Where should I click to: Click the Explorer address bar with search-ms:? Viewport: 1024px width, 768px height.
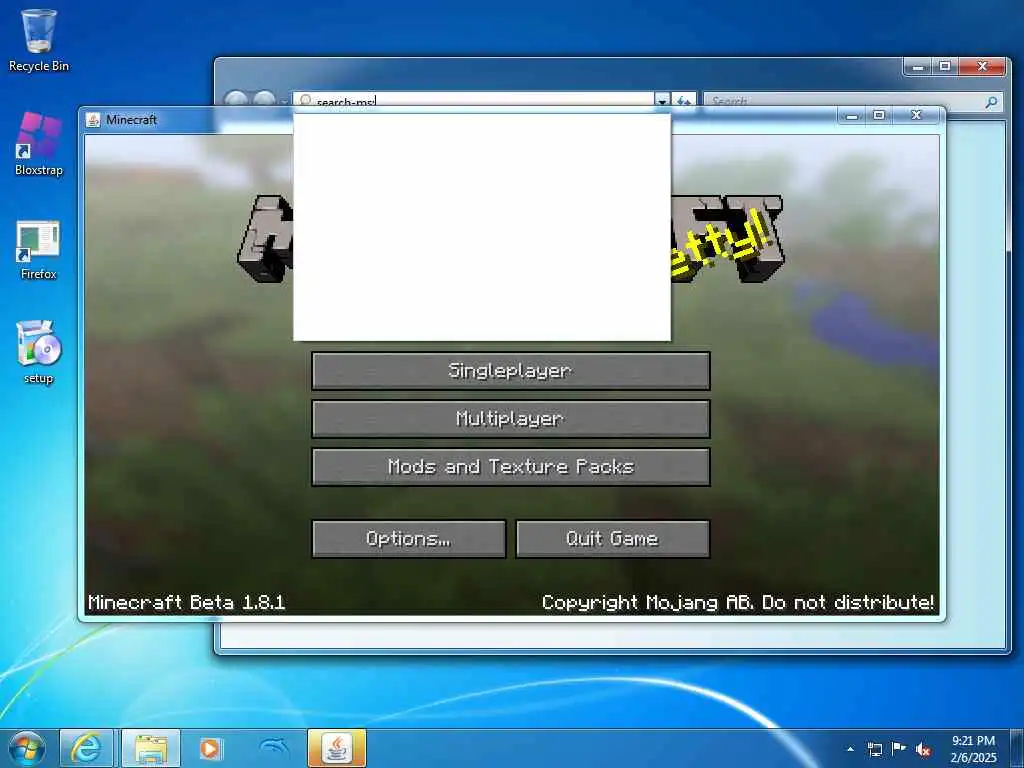pos(473,101)
